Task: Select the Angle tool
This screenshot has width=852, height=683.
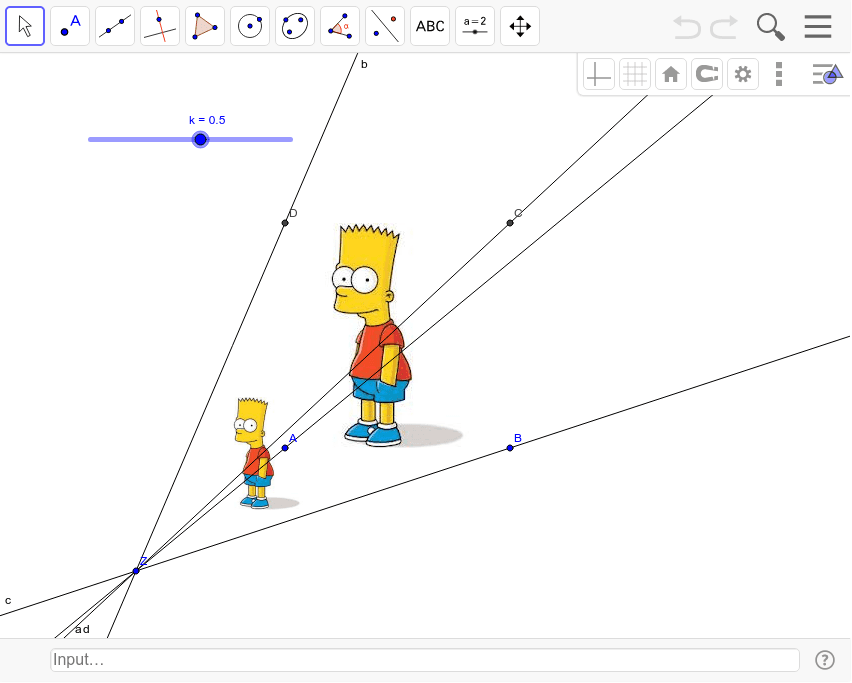Action: pos(340,26)
